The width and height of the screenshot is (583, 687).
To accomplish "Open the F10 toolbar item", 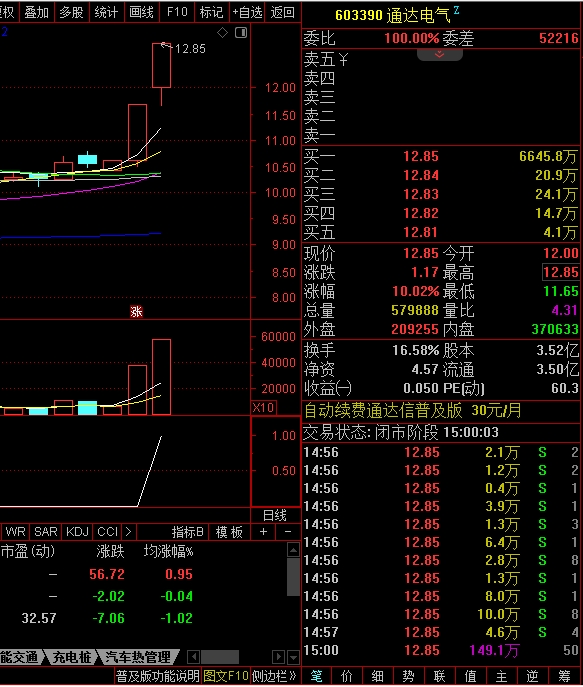I will coord(177,12).
